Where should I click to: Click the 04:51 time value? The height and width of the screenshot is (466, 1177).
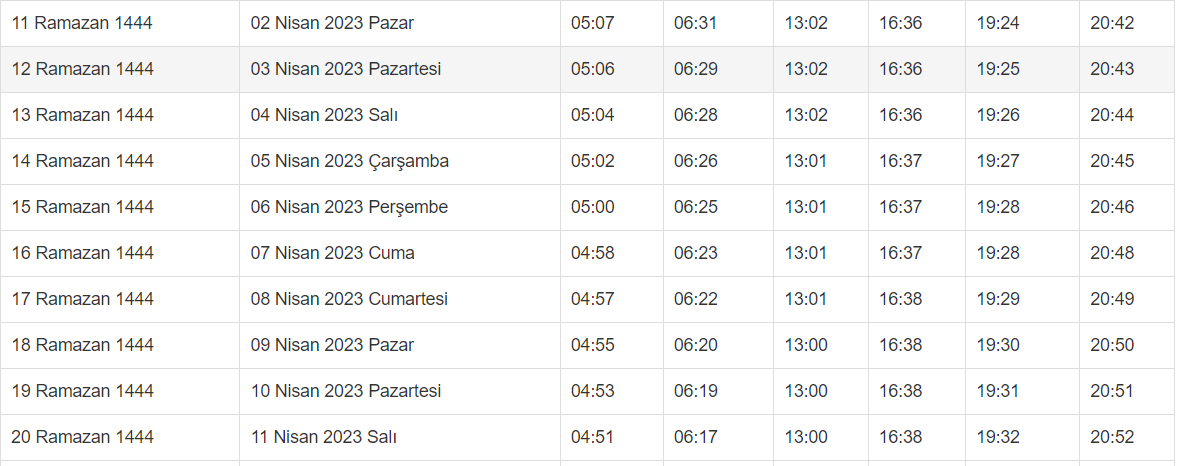click(x=593, y=437)
